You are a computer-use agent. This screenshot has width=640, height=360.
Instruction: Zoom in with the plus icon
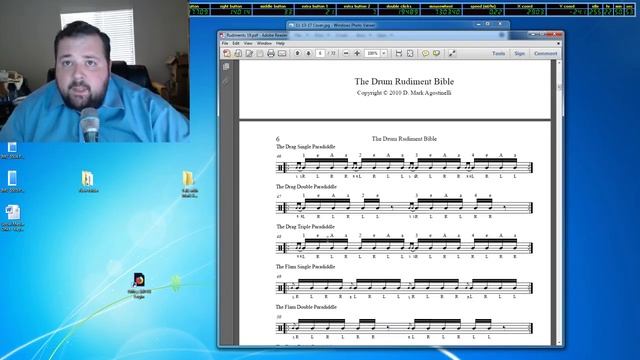[x=357, y=53]
